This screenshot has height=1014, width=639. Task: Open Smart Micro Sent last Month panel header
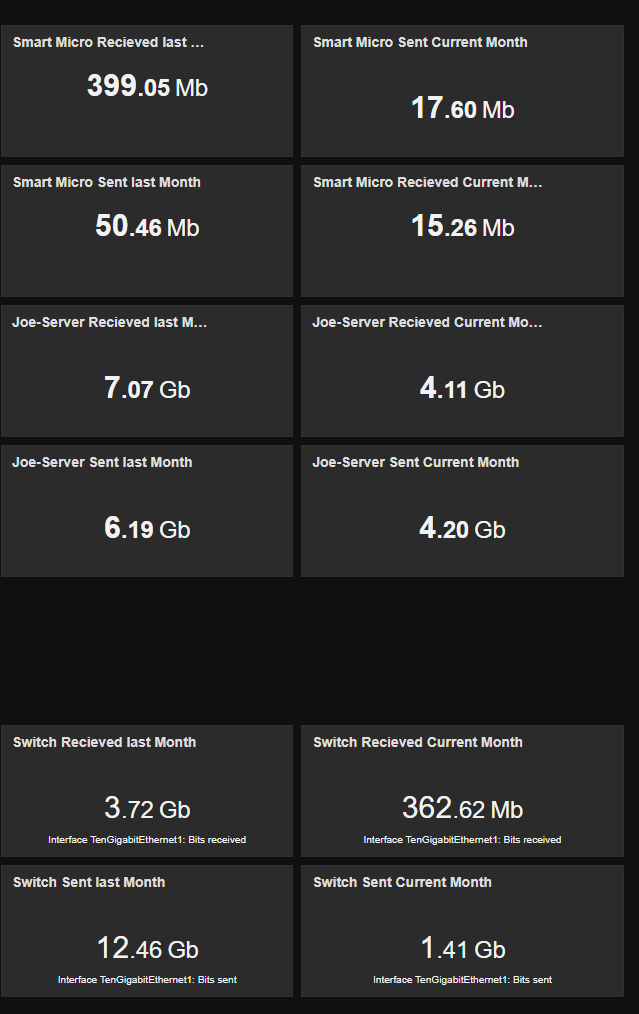click(x=107, y=183)
